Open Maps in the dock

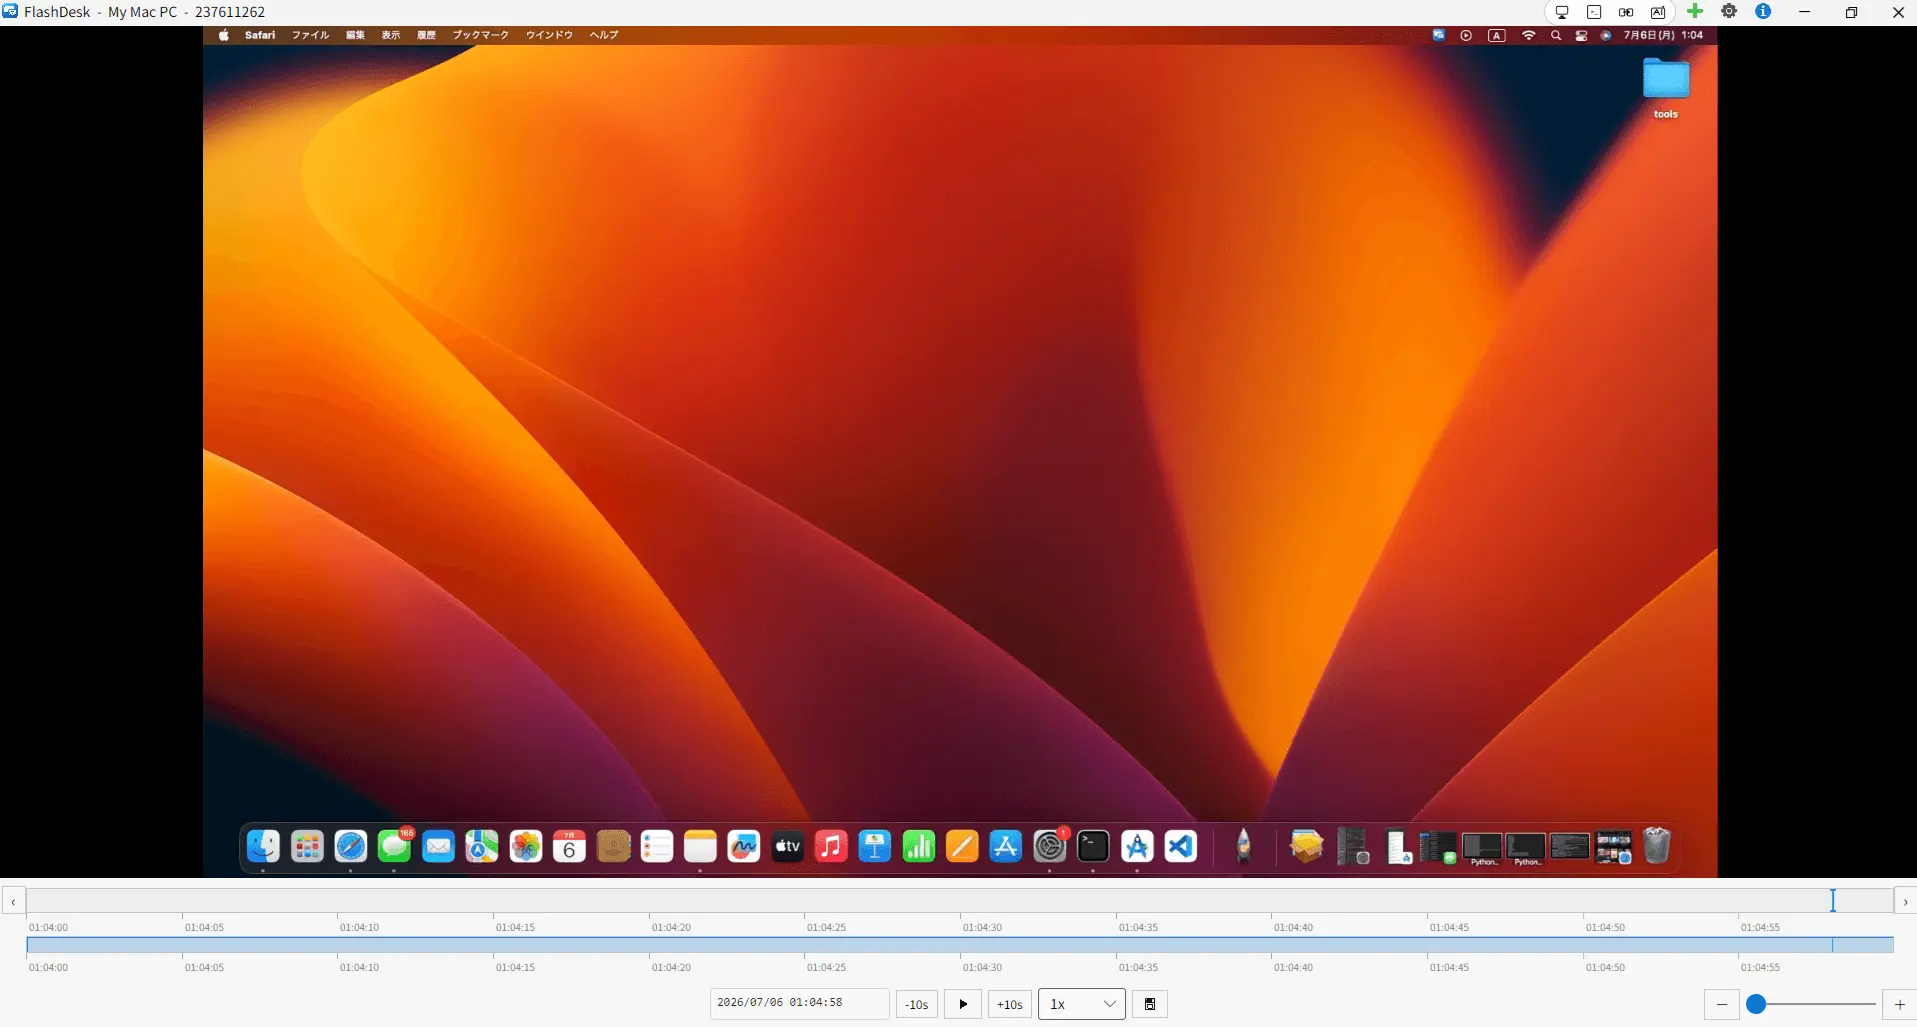482,847
